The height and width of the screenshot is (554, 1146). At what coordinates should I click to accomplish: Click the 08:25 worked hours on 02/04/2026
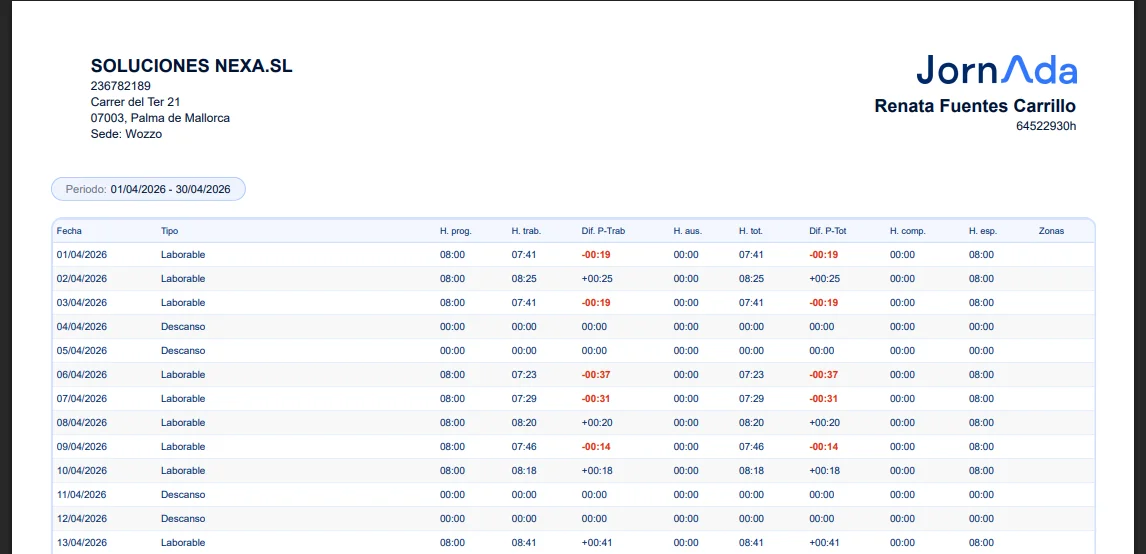click(524, 279)
